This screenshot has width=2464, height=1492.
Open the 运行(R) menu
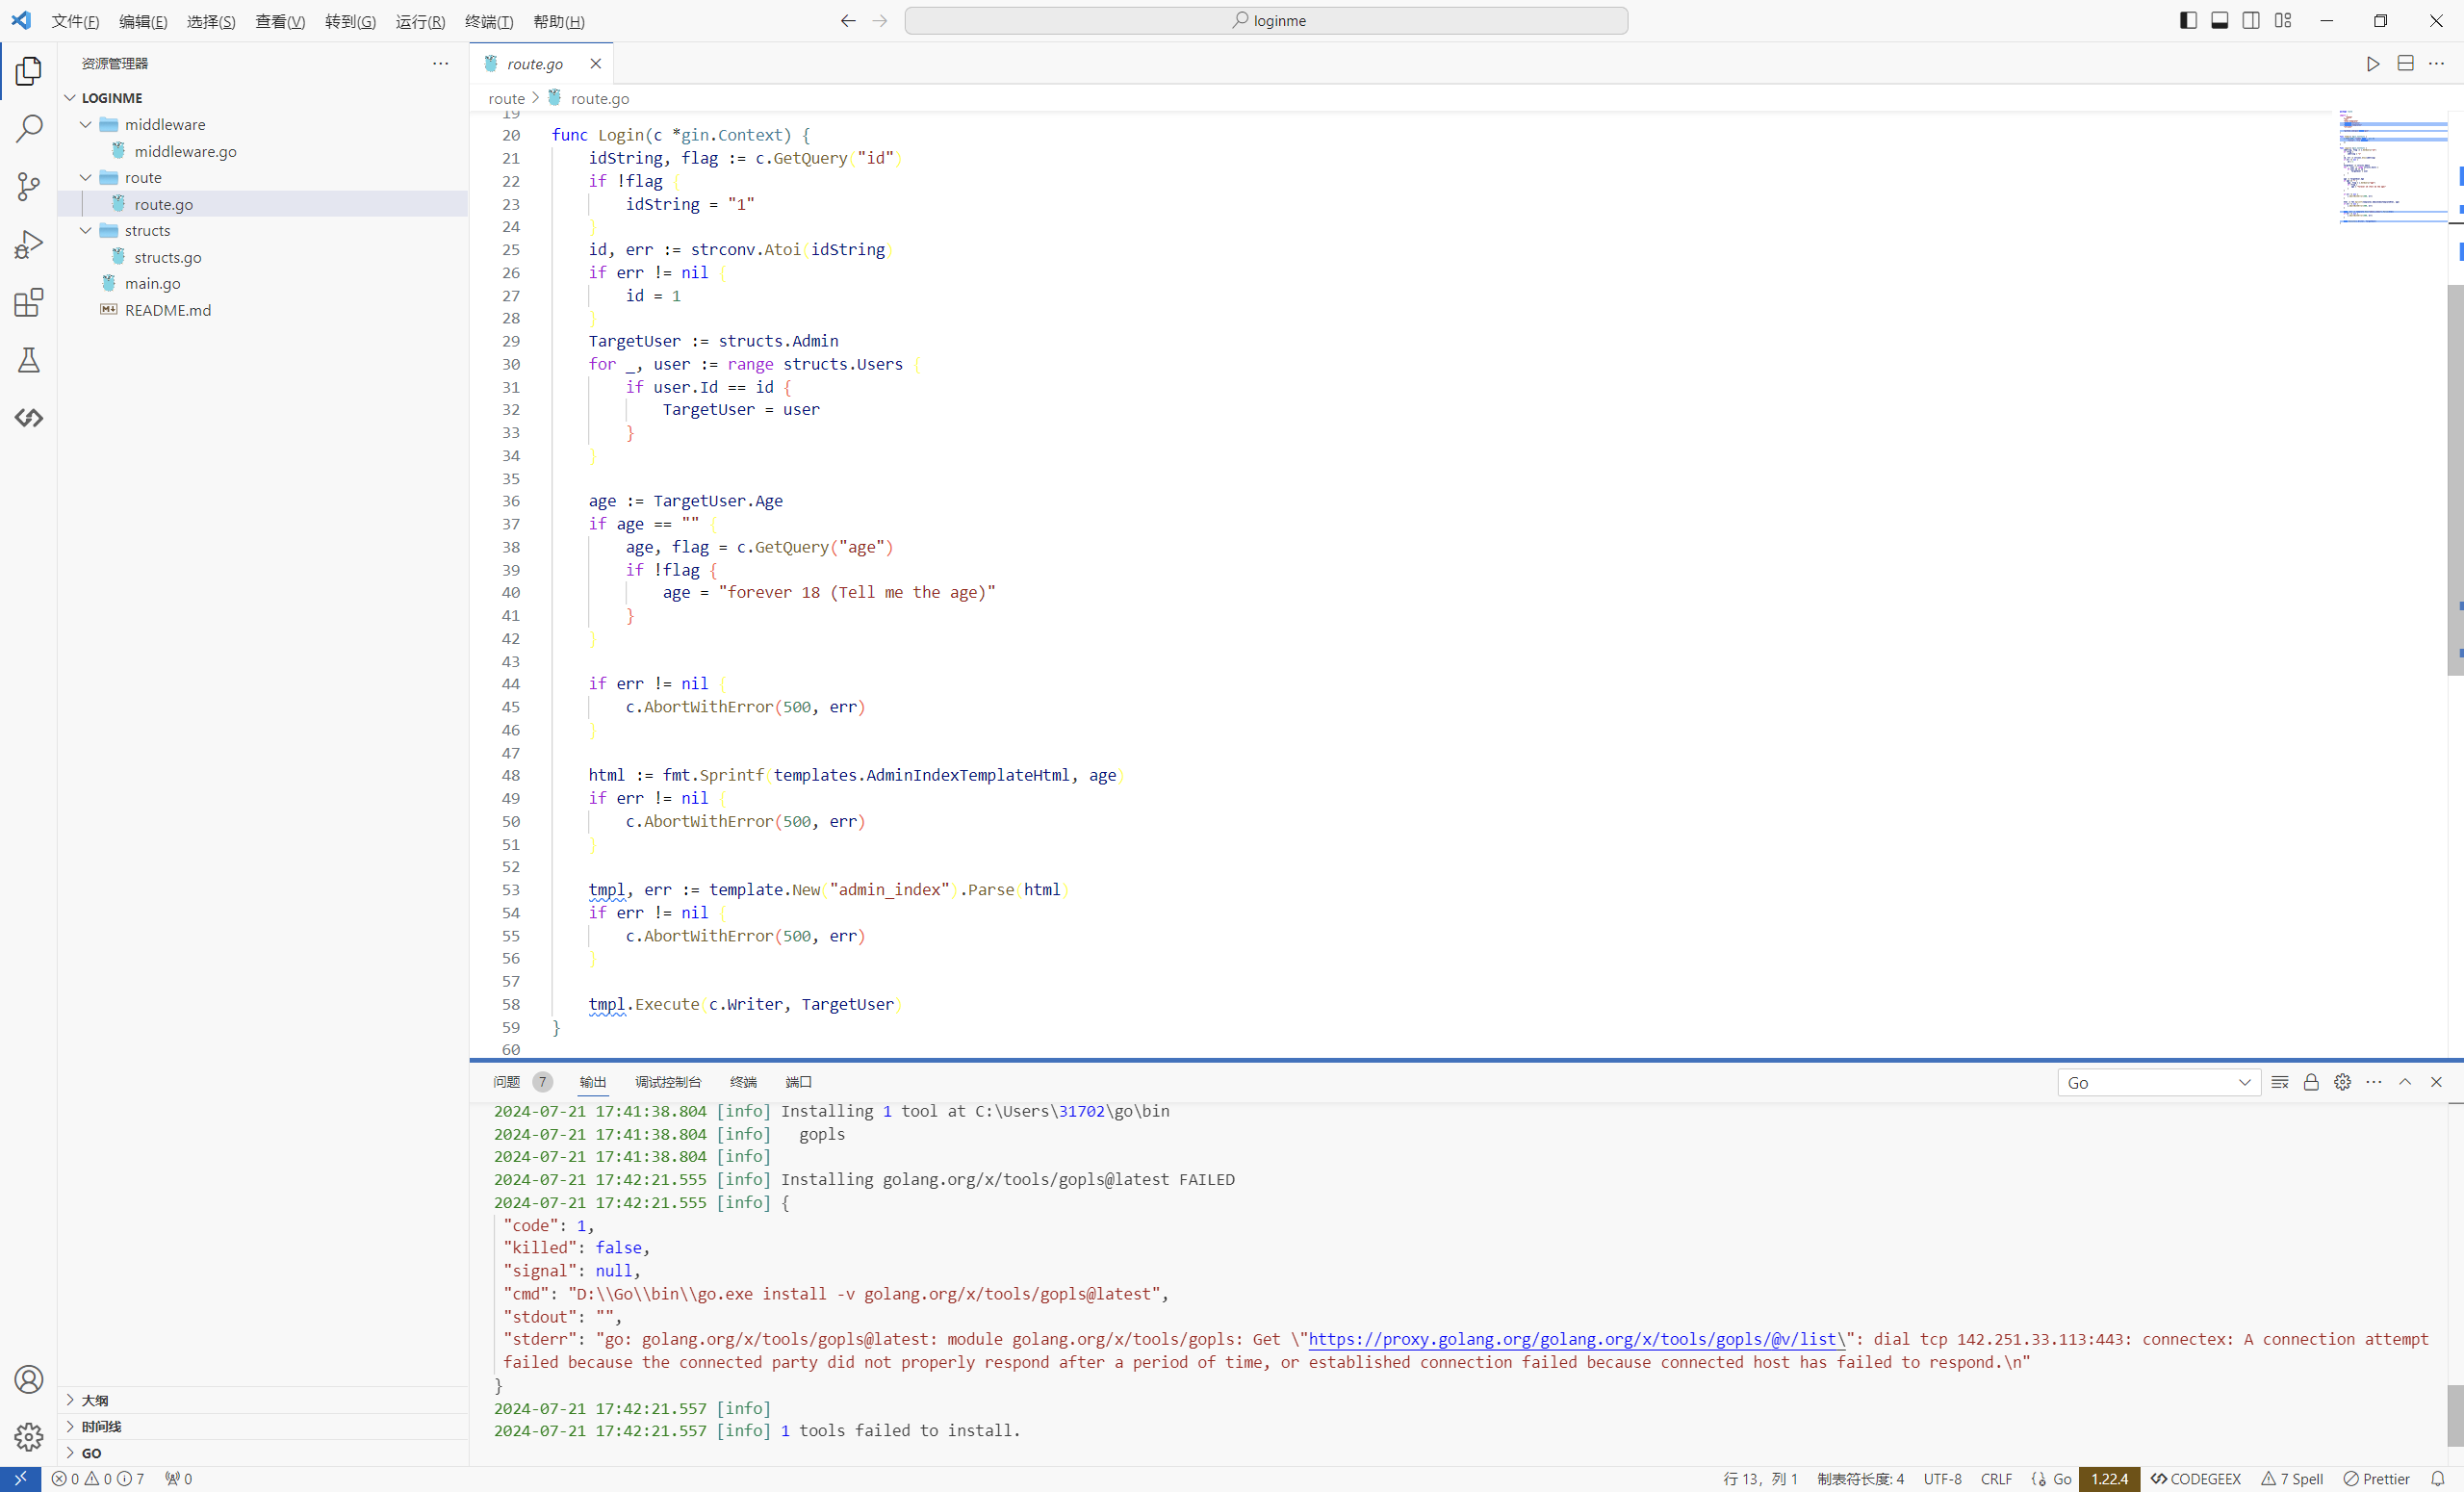tap(420, 21)
